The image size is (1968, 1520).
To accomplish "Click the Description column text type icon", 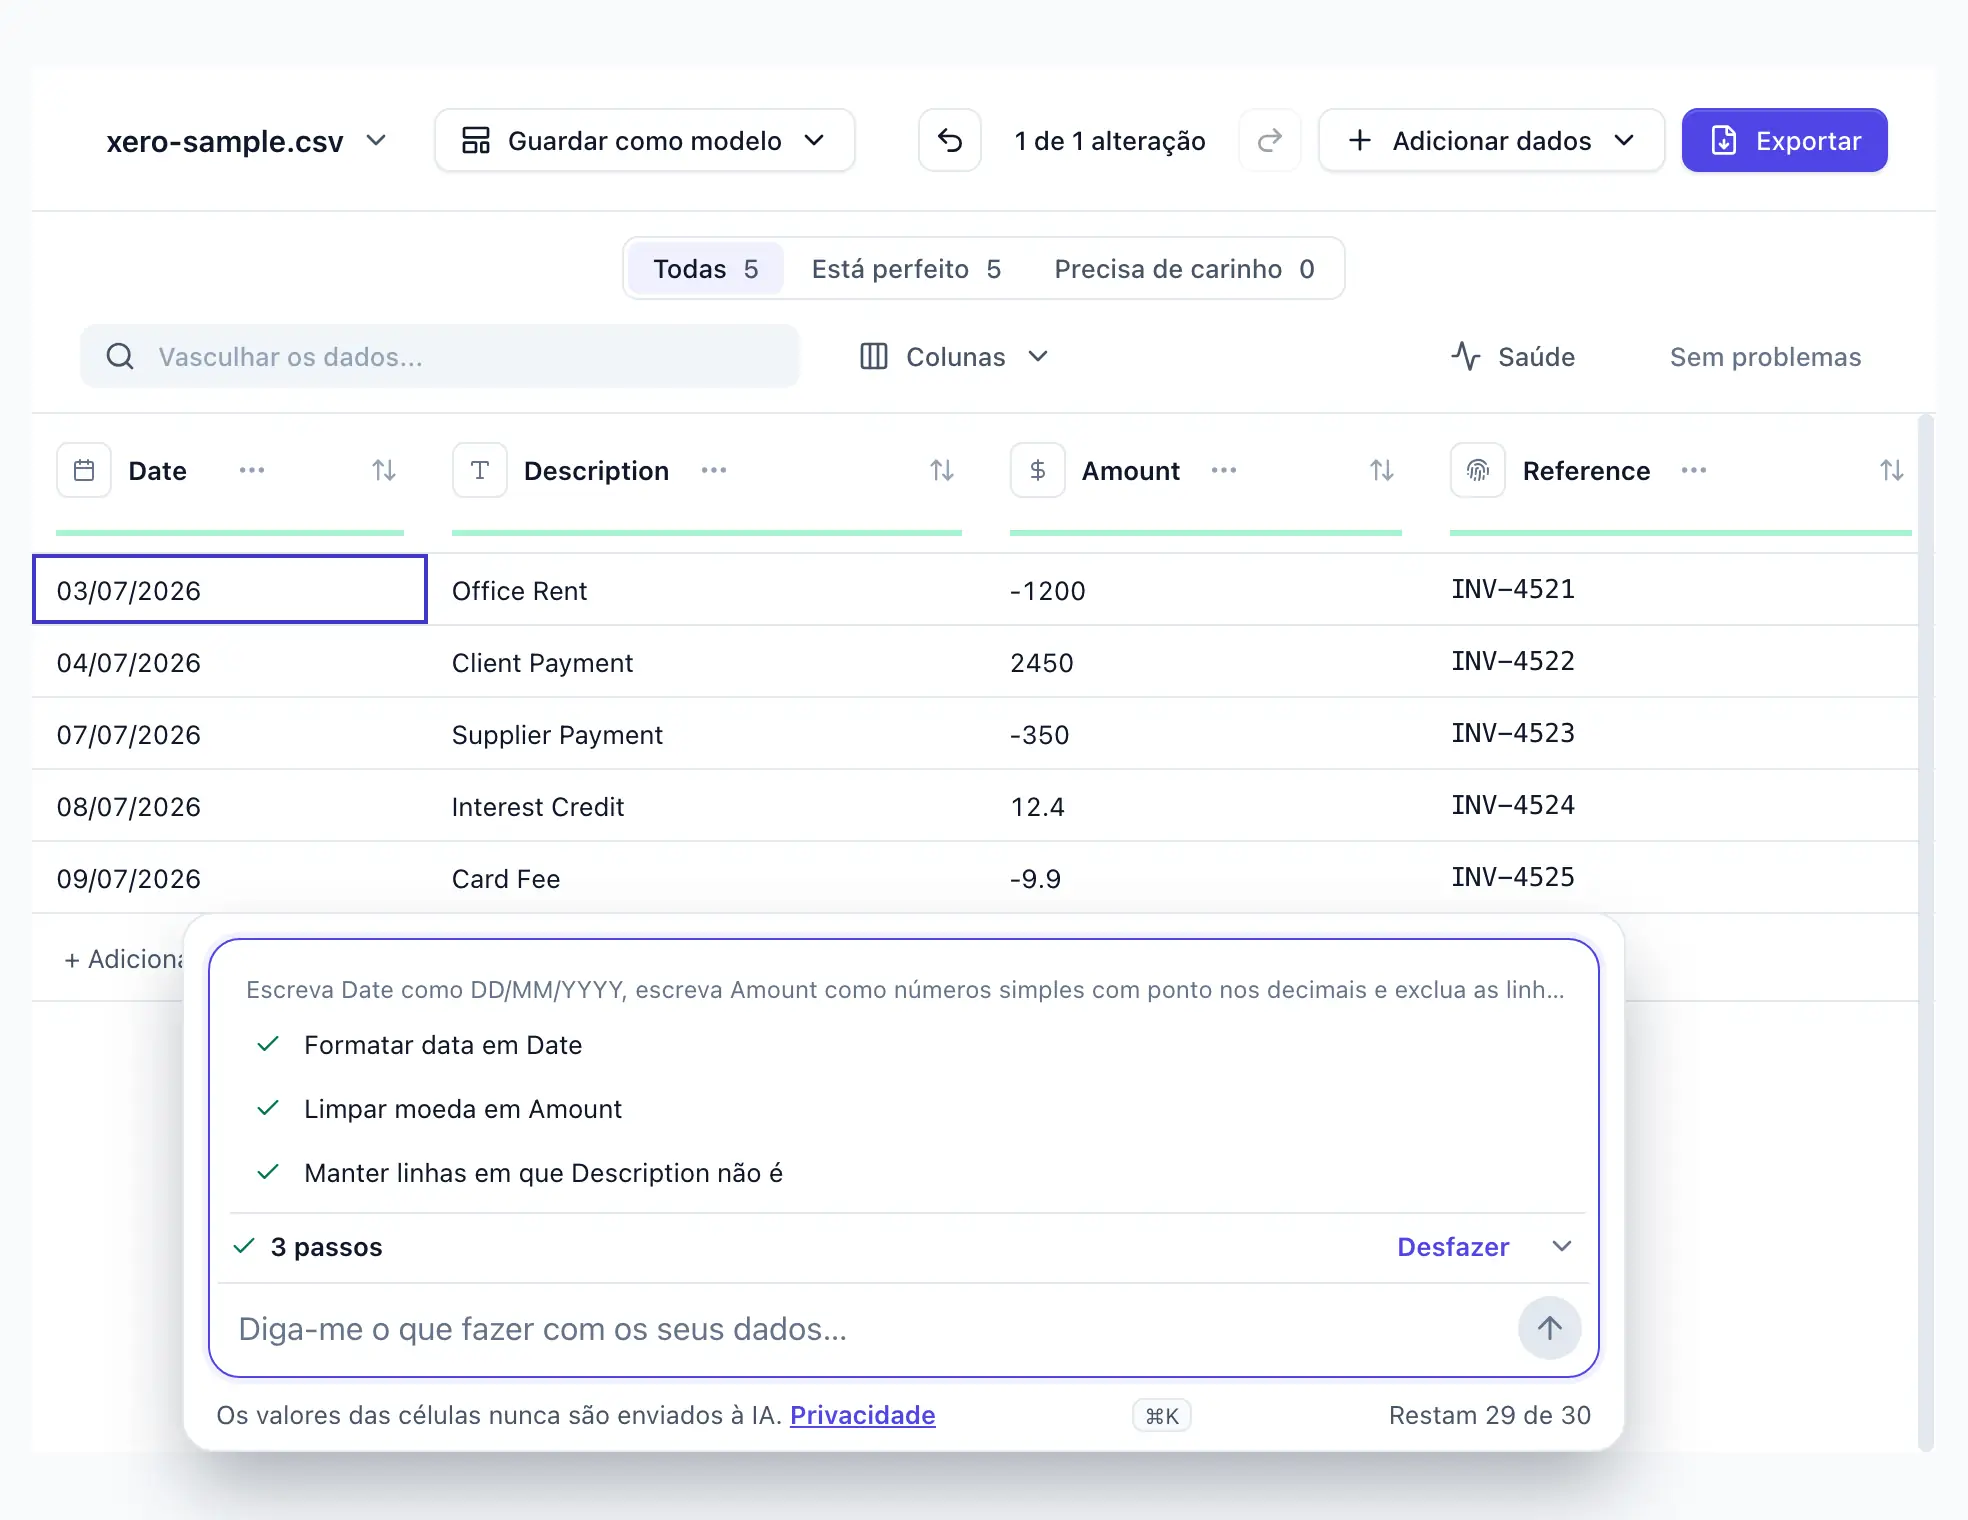I will click(480, 470).
